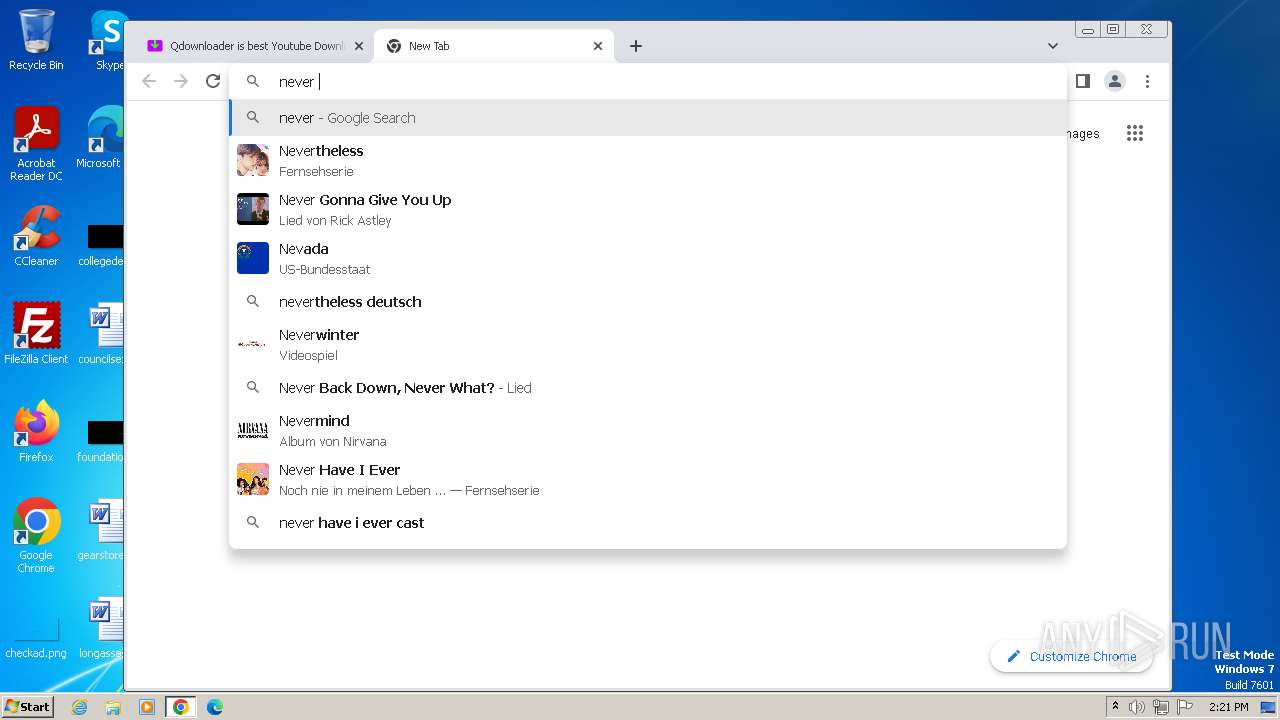Open the Google apps grid
Image resolution: width=1280 pixels, height=720 pixels.
1135,133
